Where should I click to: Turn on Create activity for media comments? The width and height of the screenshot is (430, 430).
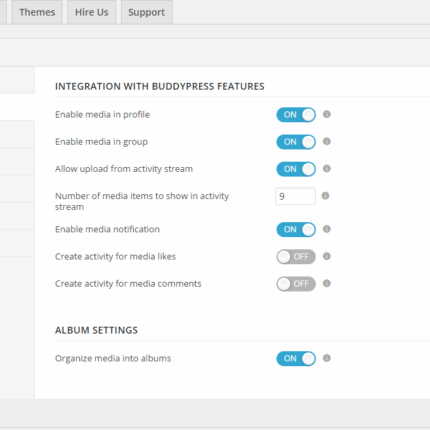(296, 284)
